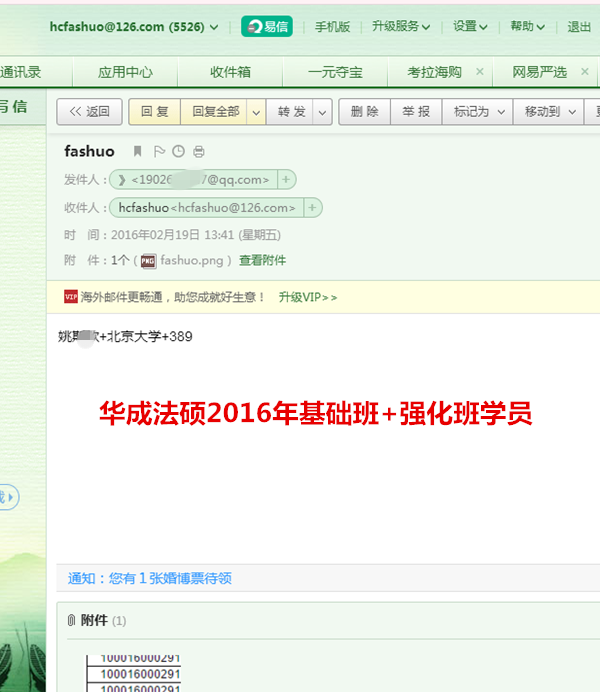Close the 考拉海购 tab
This screenshot has height=692, width=600.
[x=480, y=71]
